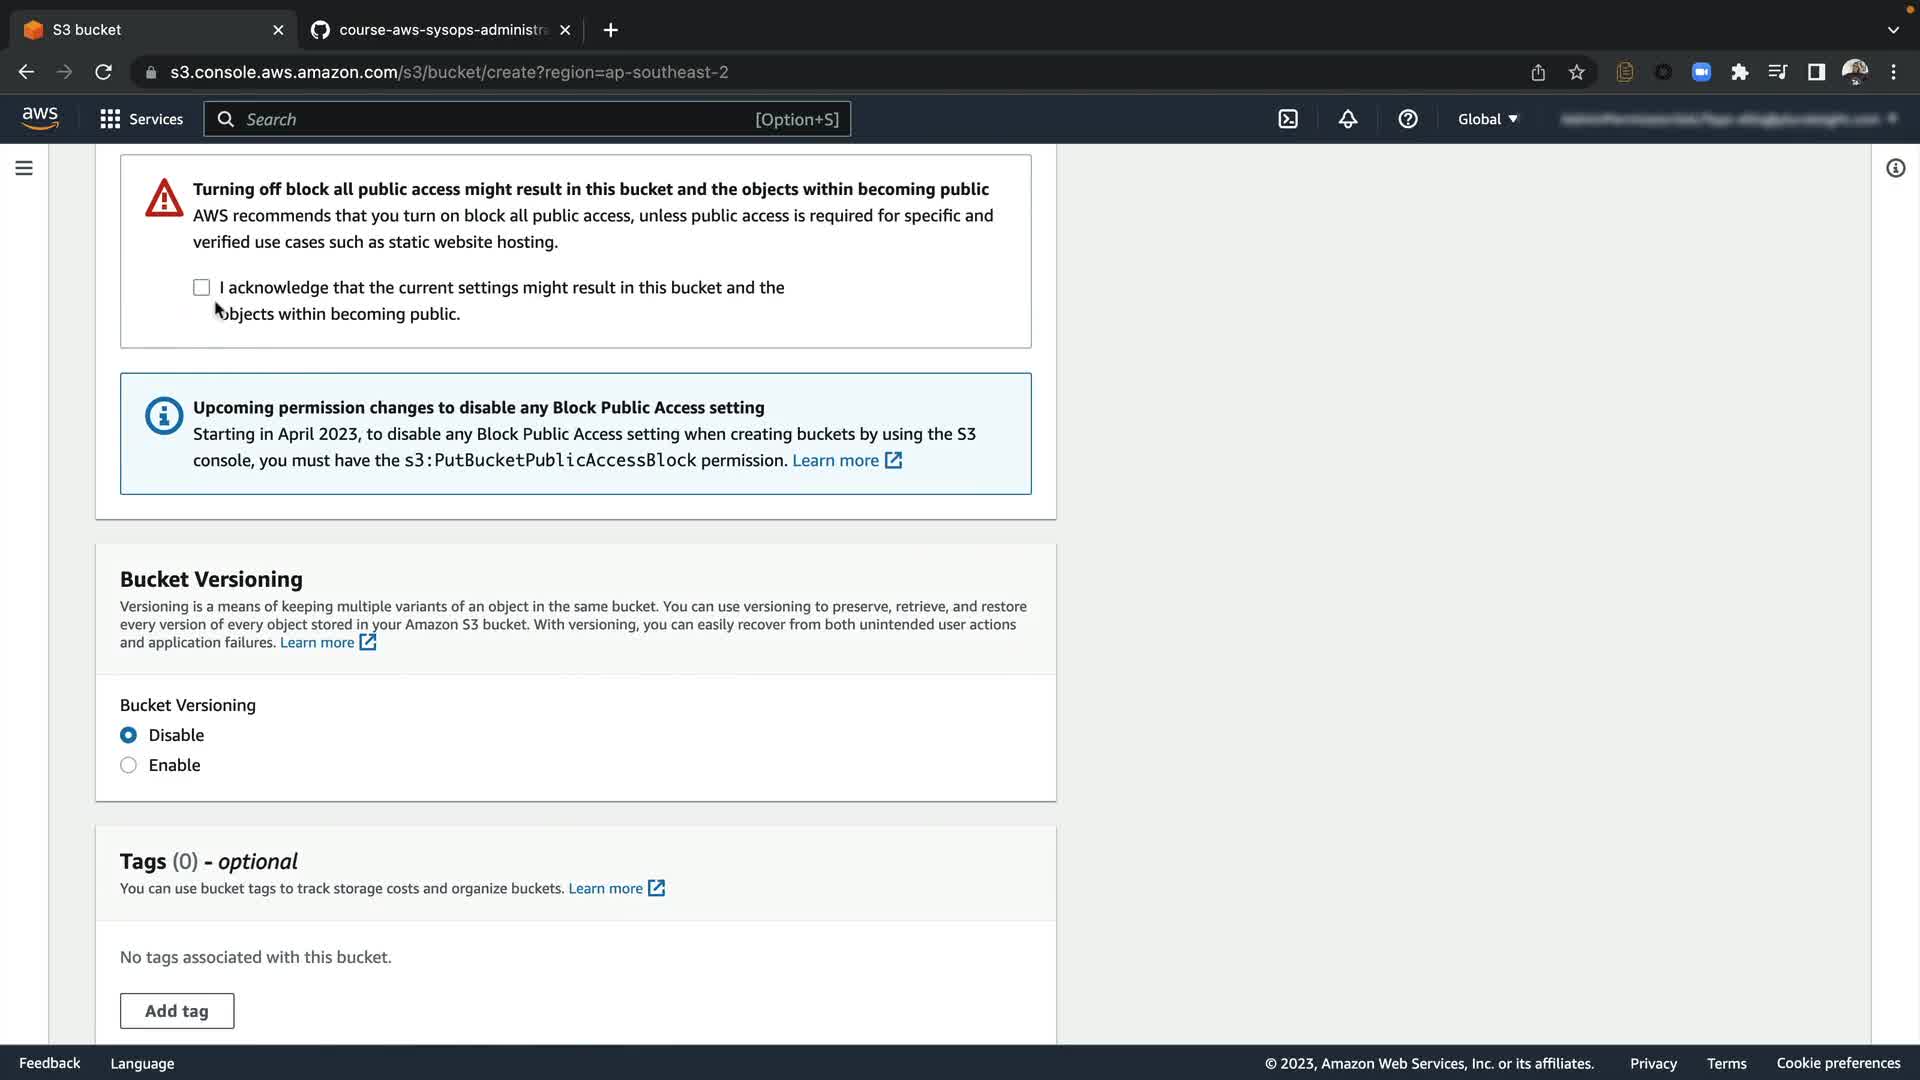Select Disable bucket versioning
1920x1080 pixels.
click(129, 735)
